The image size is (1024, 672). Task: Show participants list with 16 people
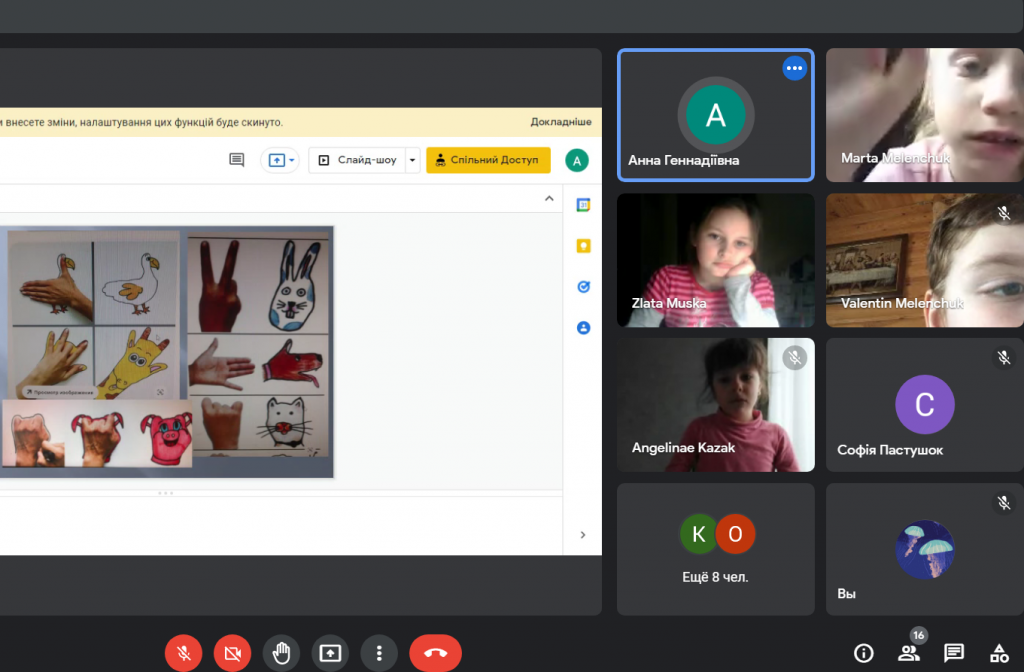909,653
